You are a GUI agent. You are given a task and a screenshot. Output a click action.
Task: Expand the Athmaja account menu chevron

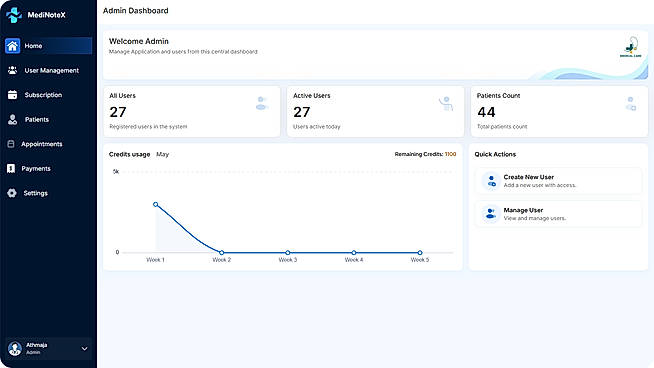click(x=84, y=349)
